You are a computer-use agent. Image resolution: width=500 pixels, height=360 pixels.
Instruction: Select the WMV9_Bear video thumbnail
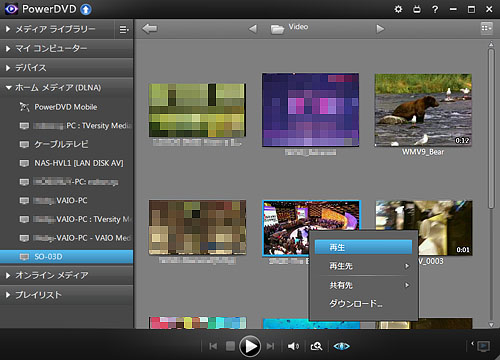423,110
